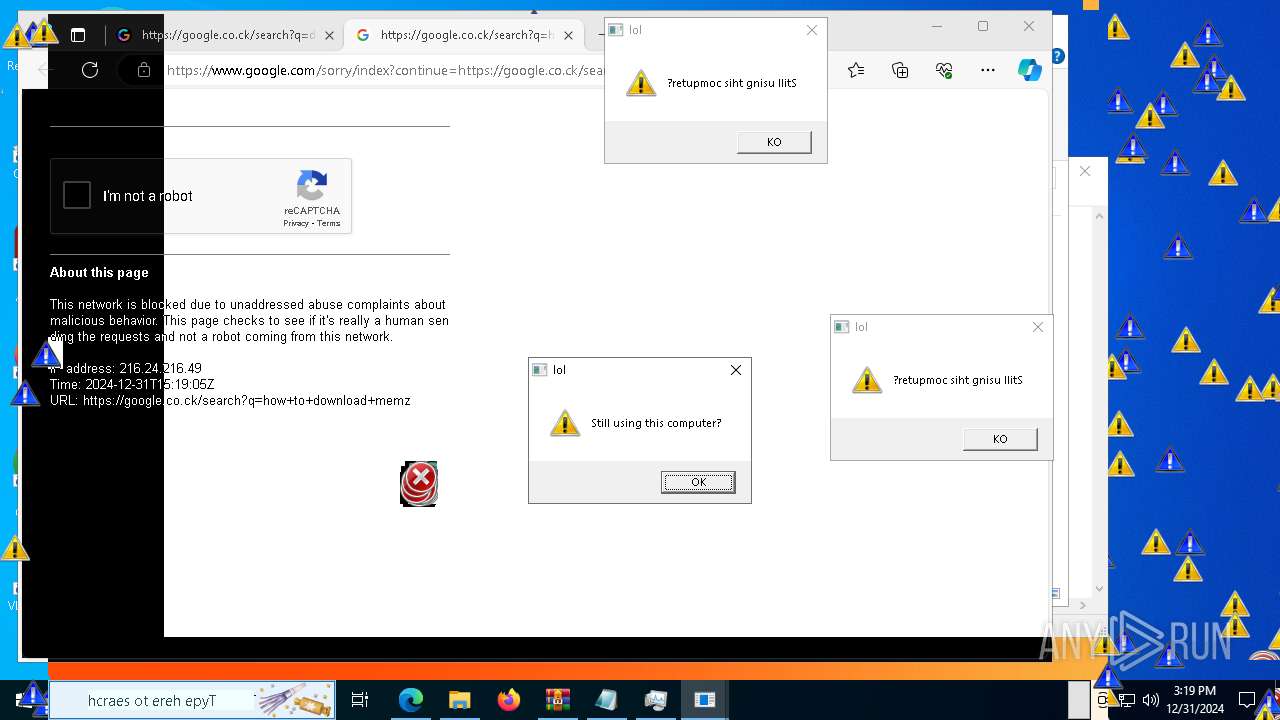This screenshot has width=1280, height=720.
Task: Open network status tray icon
Action: click(x=1127, y=700)
